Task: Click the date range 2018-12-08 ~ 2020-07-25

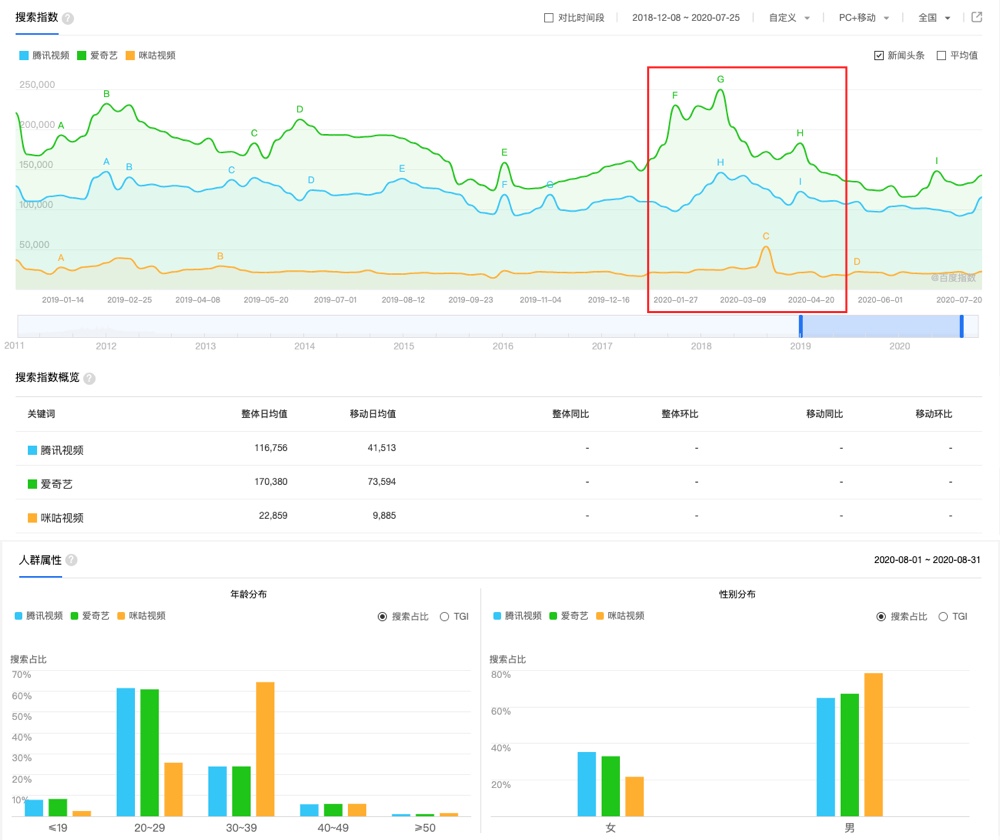Action: [686, 18]
